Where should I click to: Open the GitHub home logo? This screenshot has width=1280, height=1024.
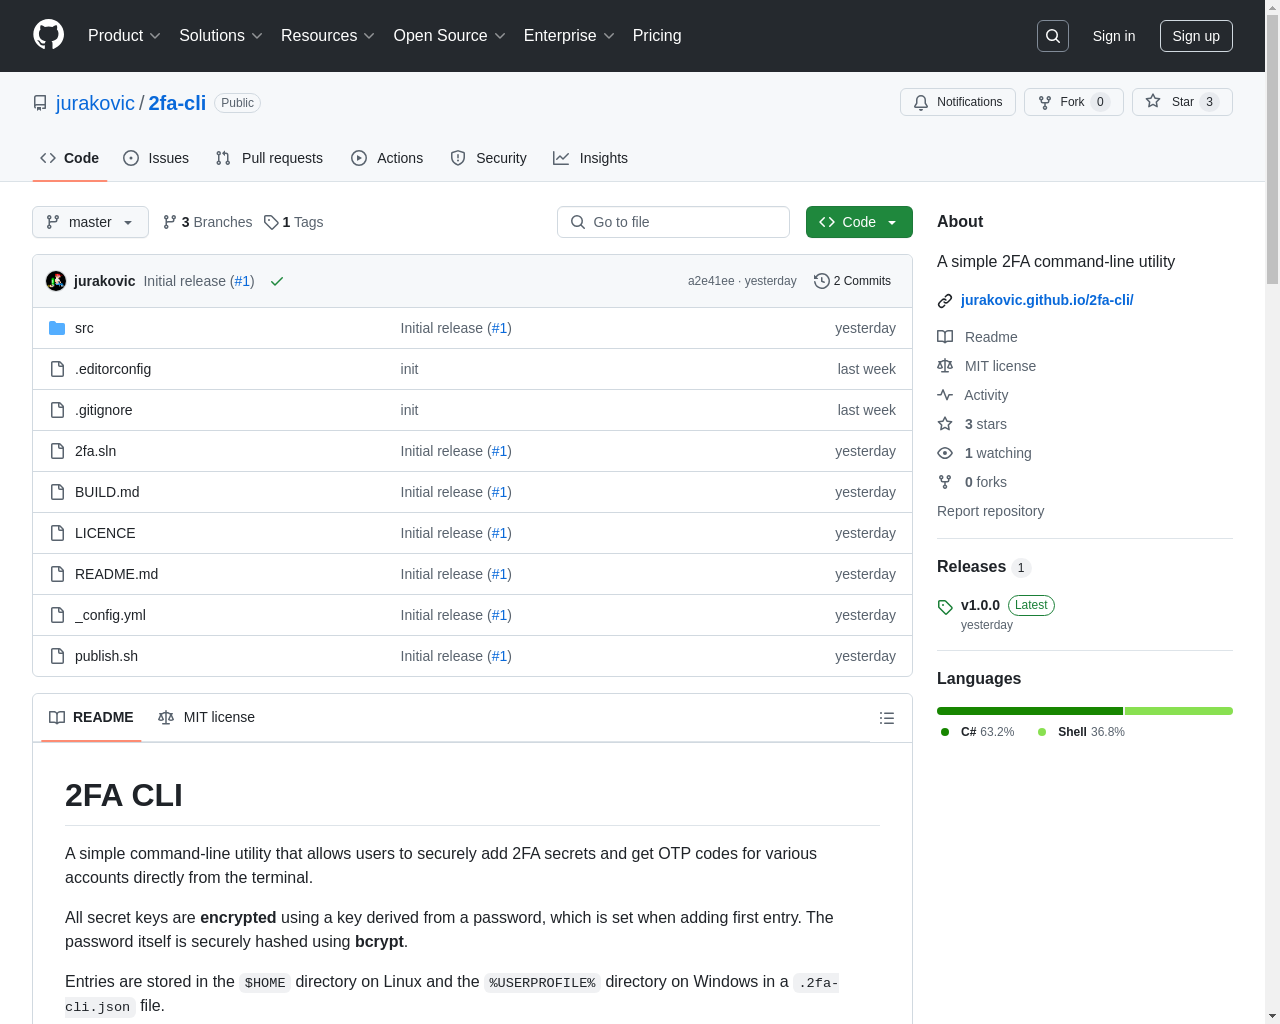click(49, 35)
